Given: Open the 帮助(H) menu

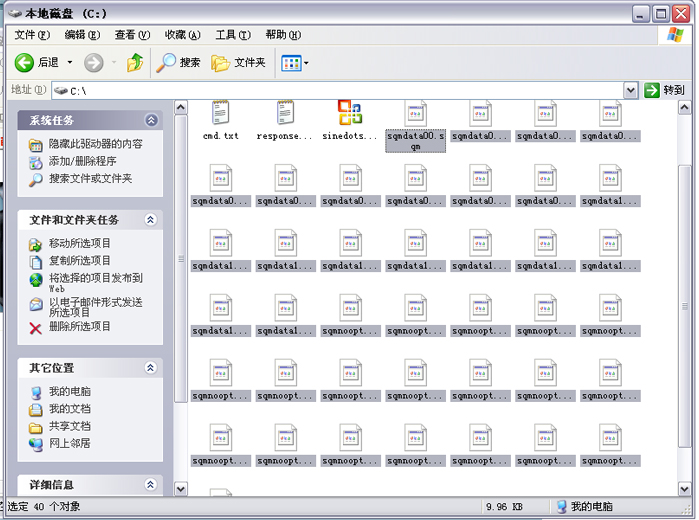Looking at the screenshot, I should (x=283, y=35).
